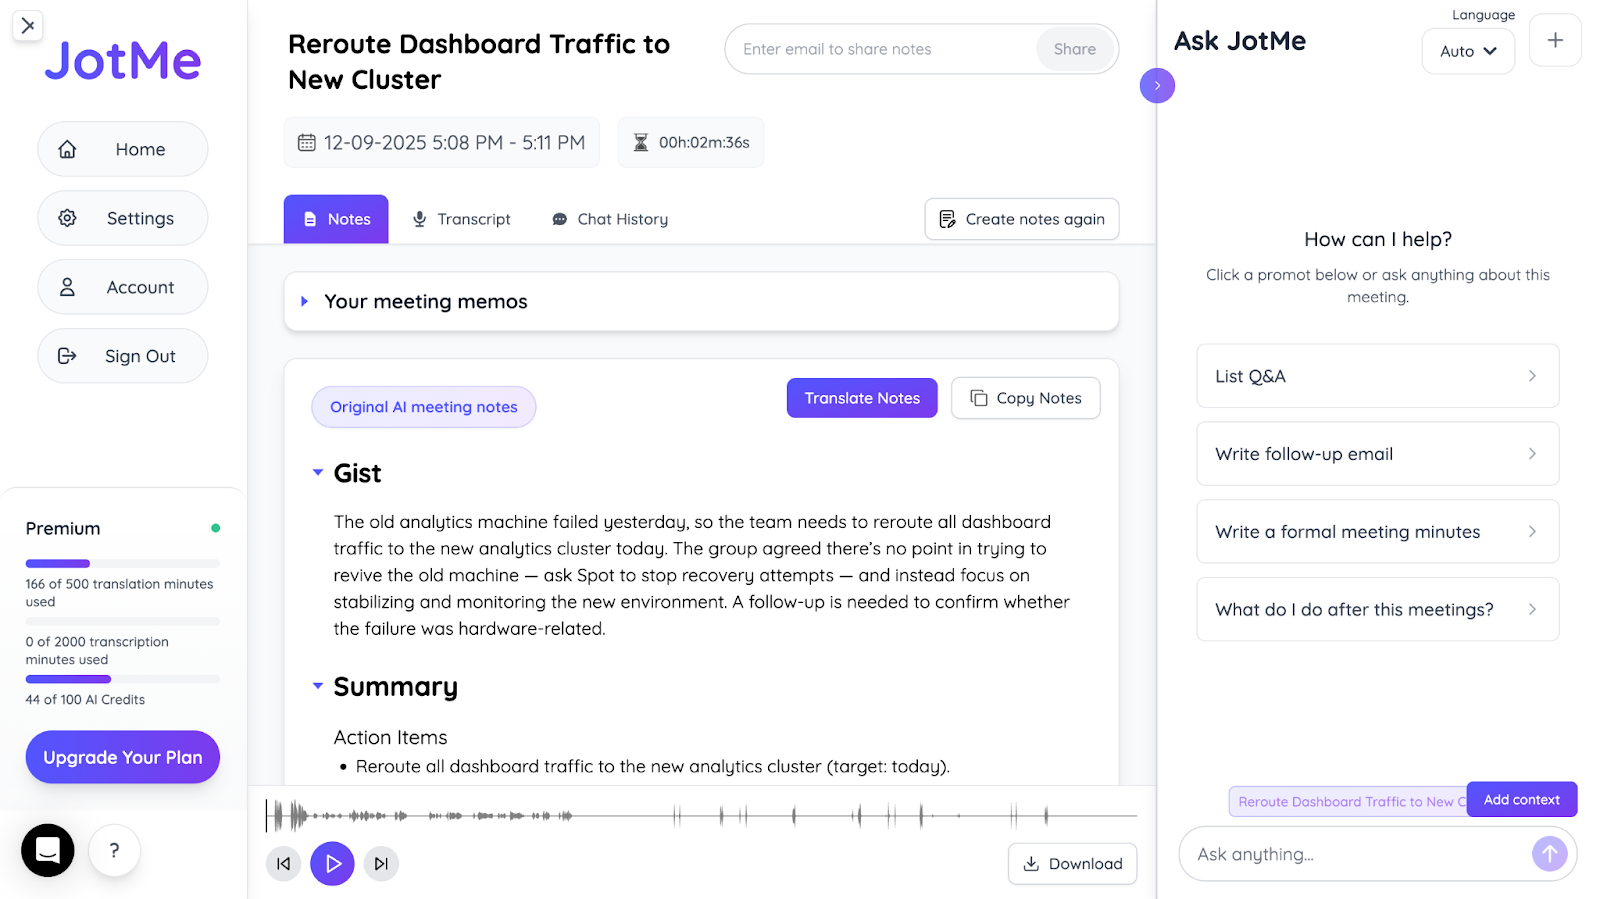Skip to previous audio segment
This screenshot has height=899, width=1600.
[284, 864]
